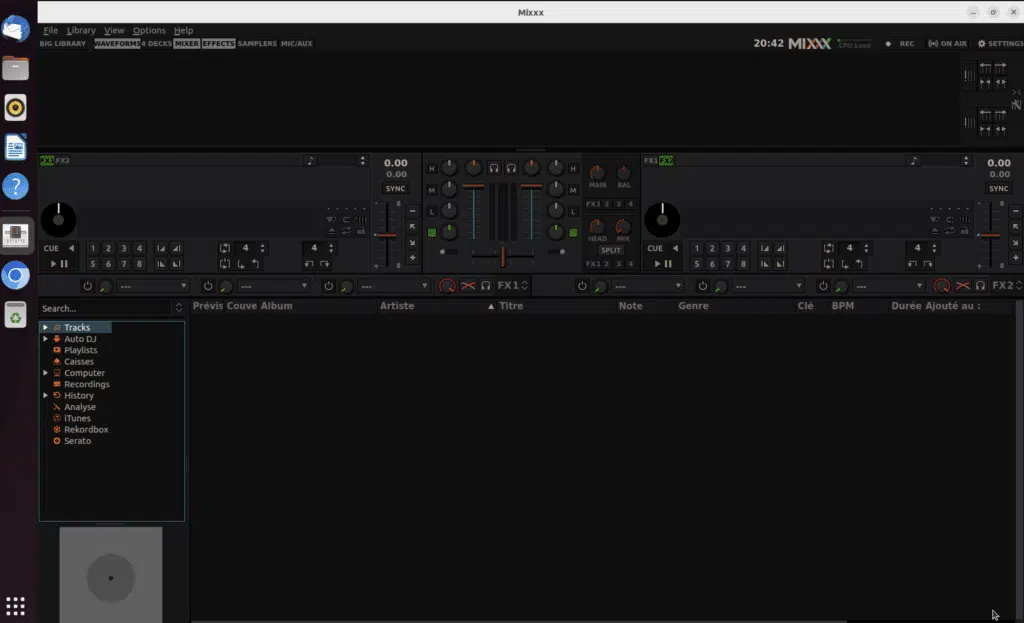Toggle the 4 DECKS view button
This screenshot has height=623, width=1024.
click(157, 44)
